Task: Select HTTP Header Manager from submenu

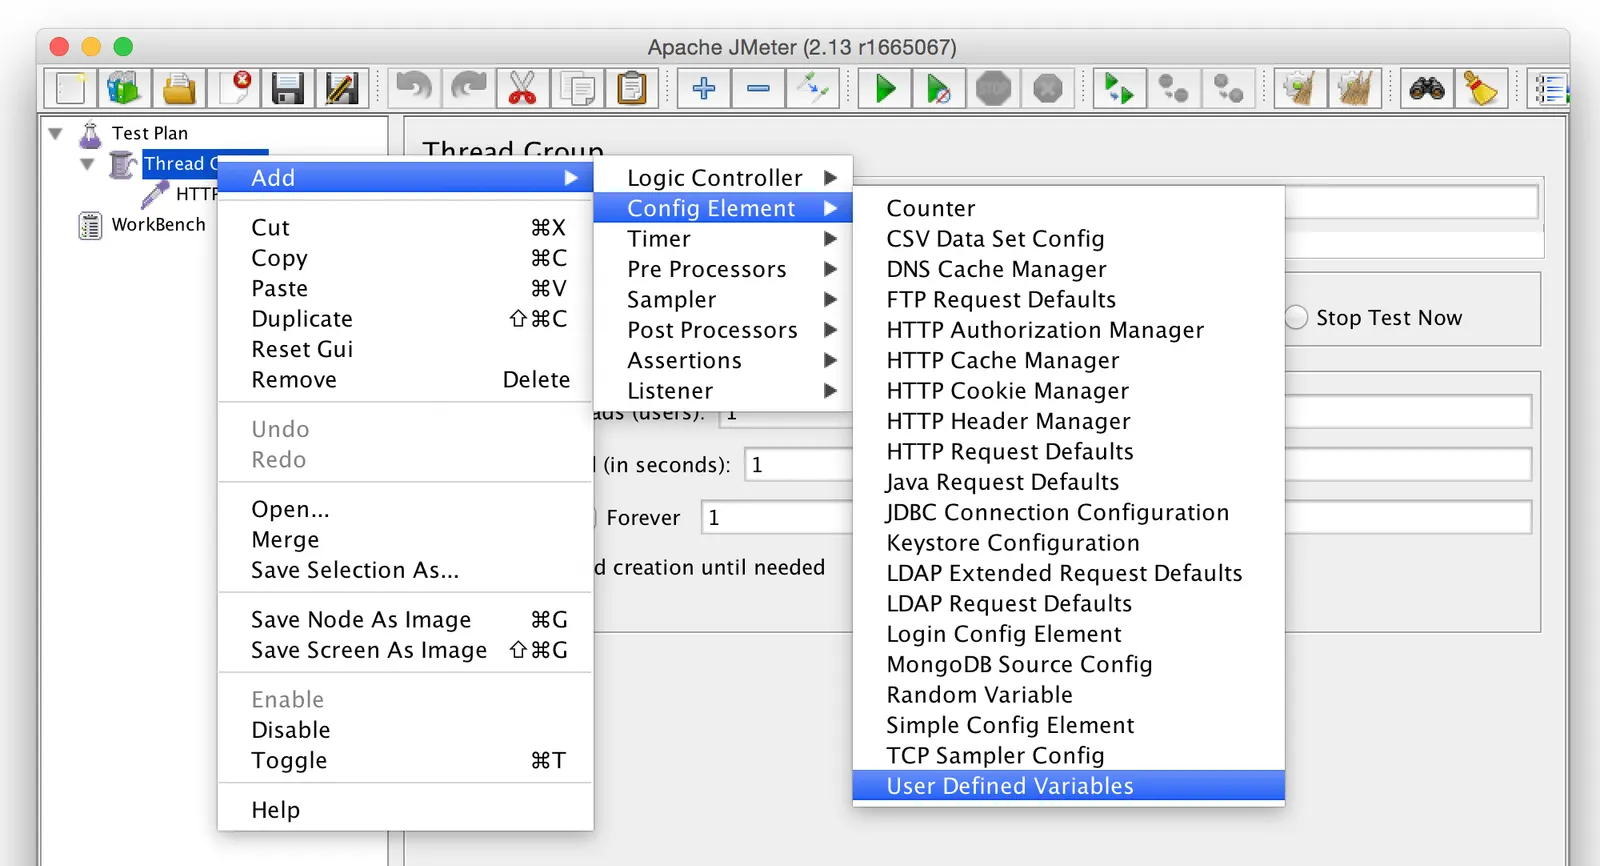Action: click(x=1068, y=421)
